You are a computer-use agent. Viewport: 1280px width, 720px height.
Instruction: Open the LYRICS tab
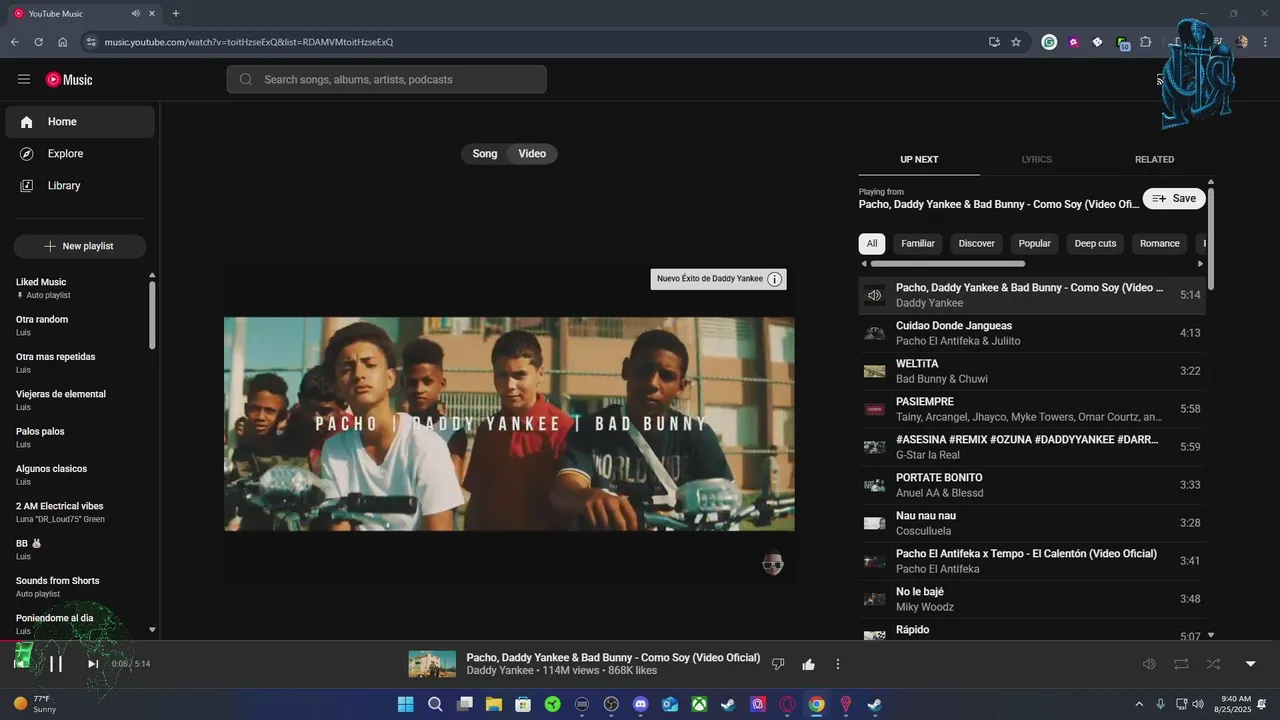tap(1036, 160)
